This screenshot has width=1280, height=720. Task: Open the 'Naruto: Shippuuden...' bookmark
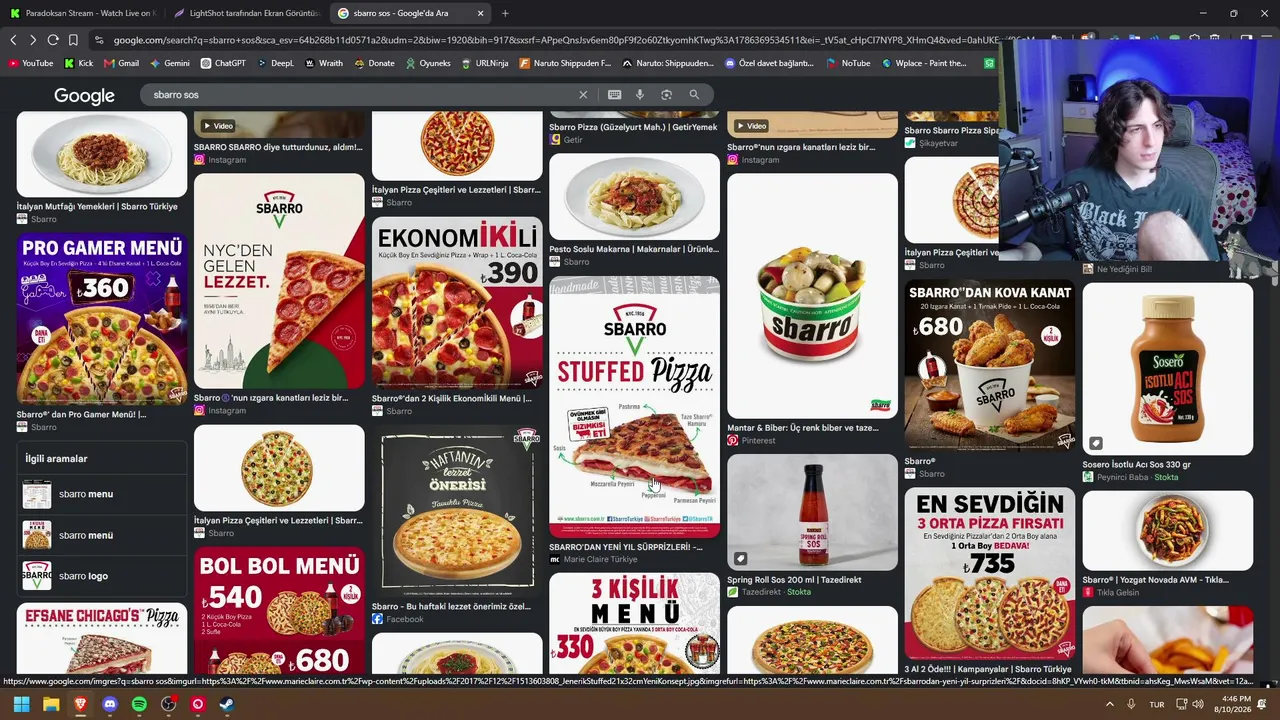(x=668, y=63)
